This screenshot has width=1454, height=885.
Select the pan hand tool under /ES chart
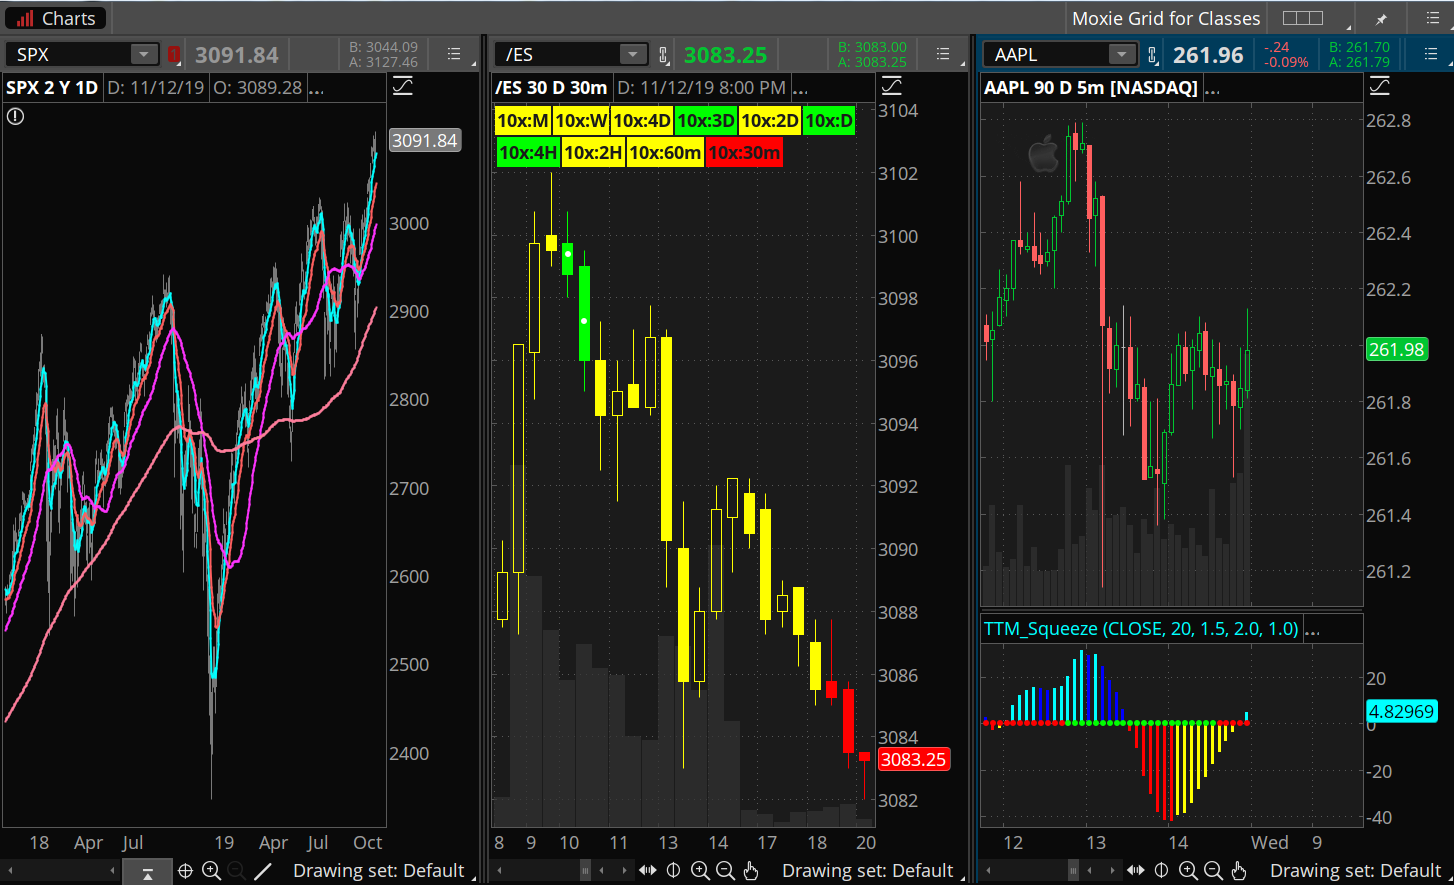click(751, 871)
